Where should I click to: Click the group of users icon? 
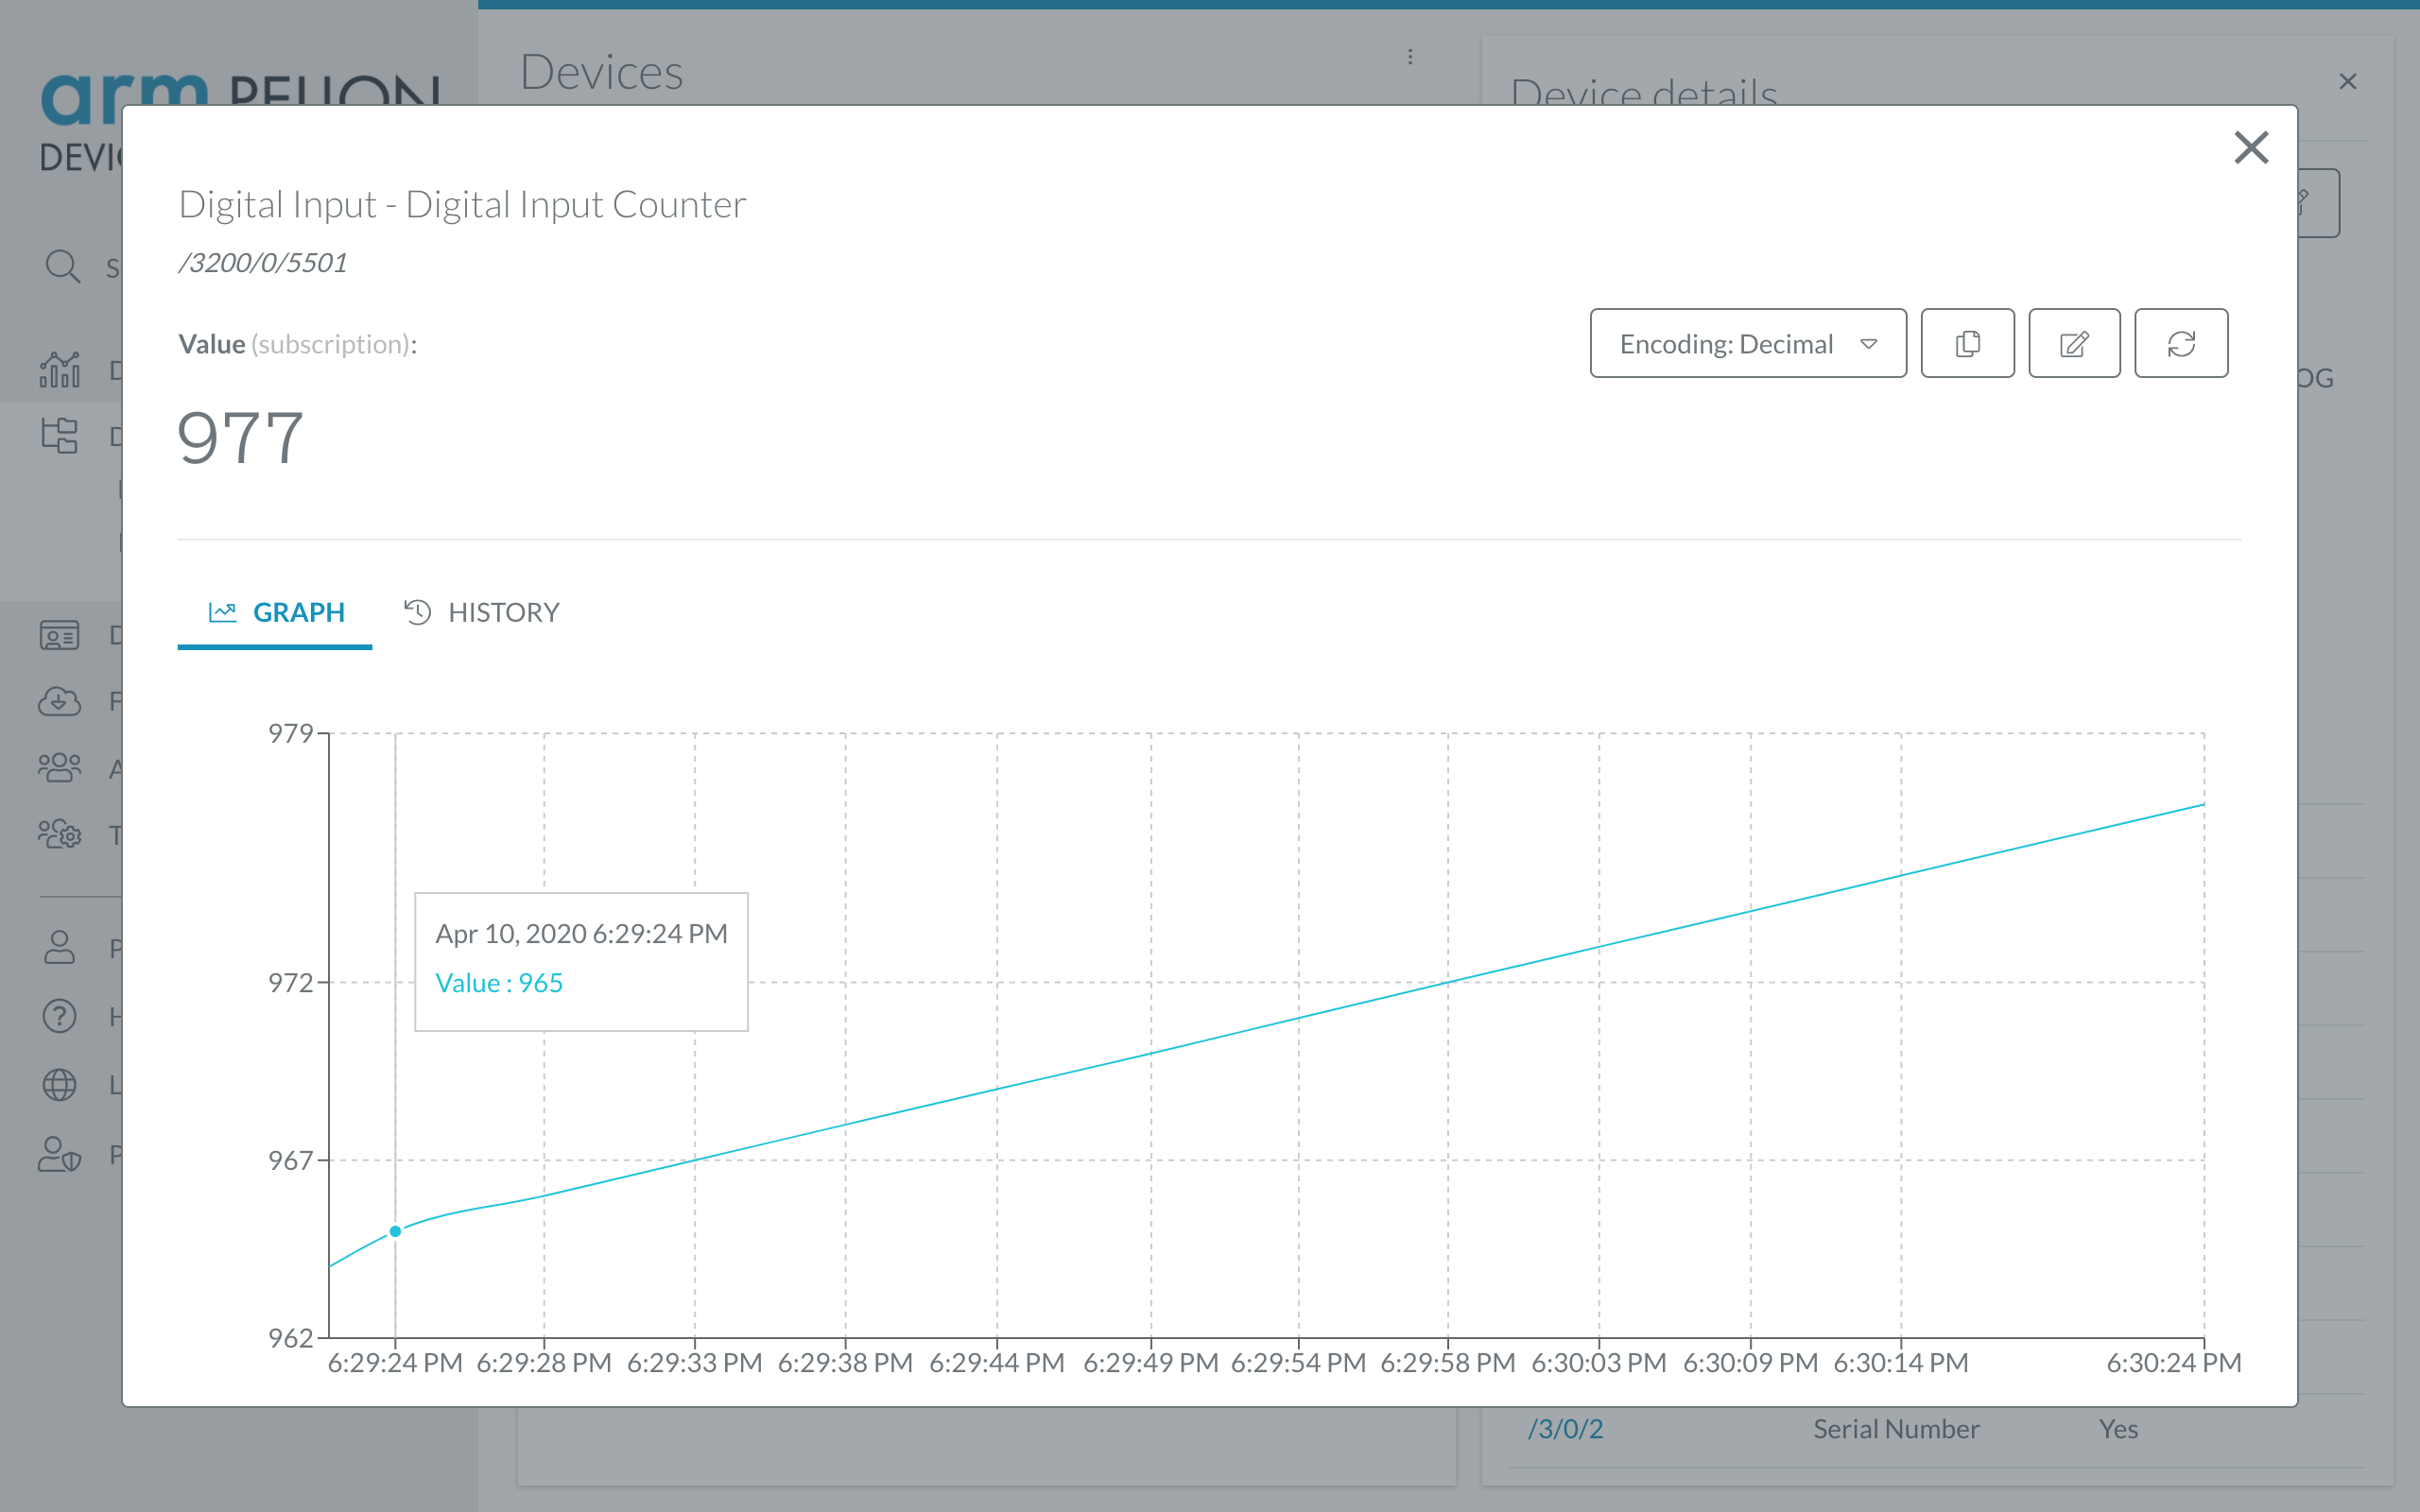(60, 767)
